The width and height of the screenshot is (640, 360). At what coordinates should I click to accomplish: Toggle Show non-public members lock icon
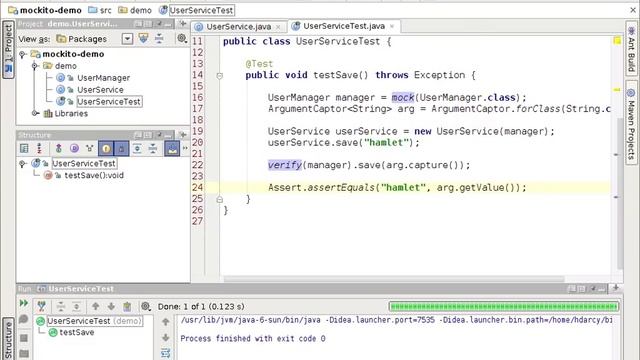[121, 149]
